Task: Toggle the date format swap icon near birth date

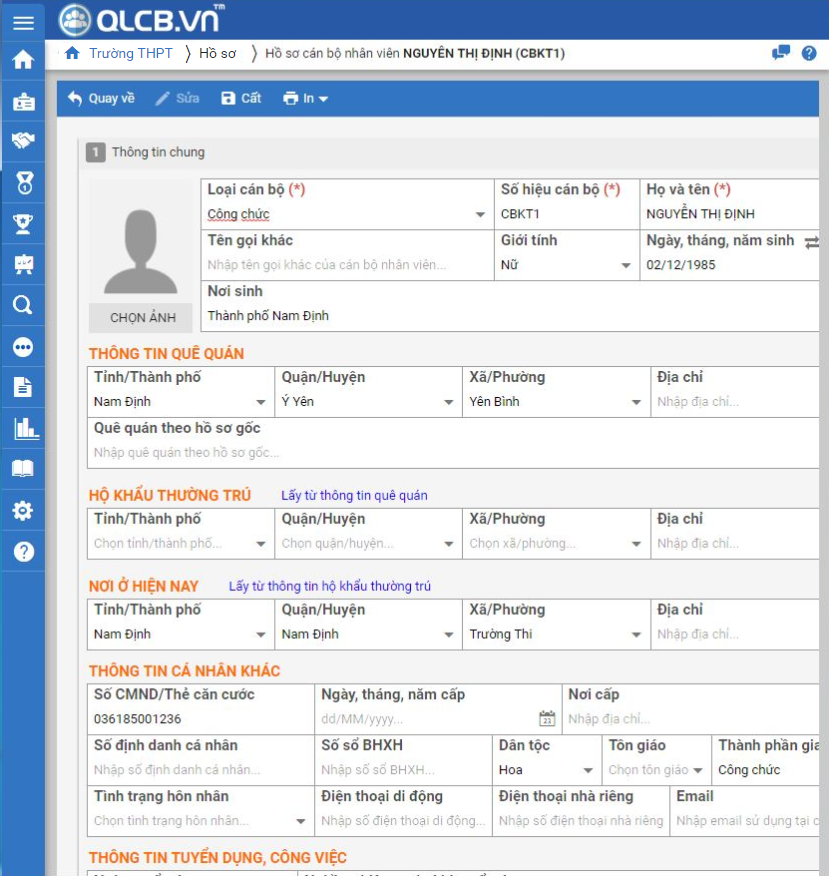Action: pyautogui.click(x=811, y=242)
